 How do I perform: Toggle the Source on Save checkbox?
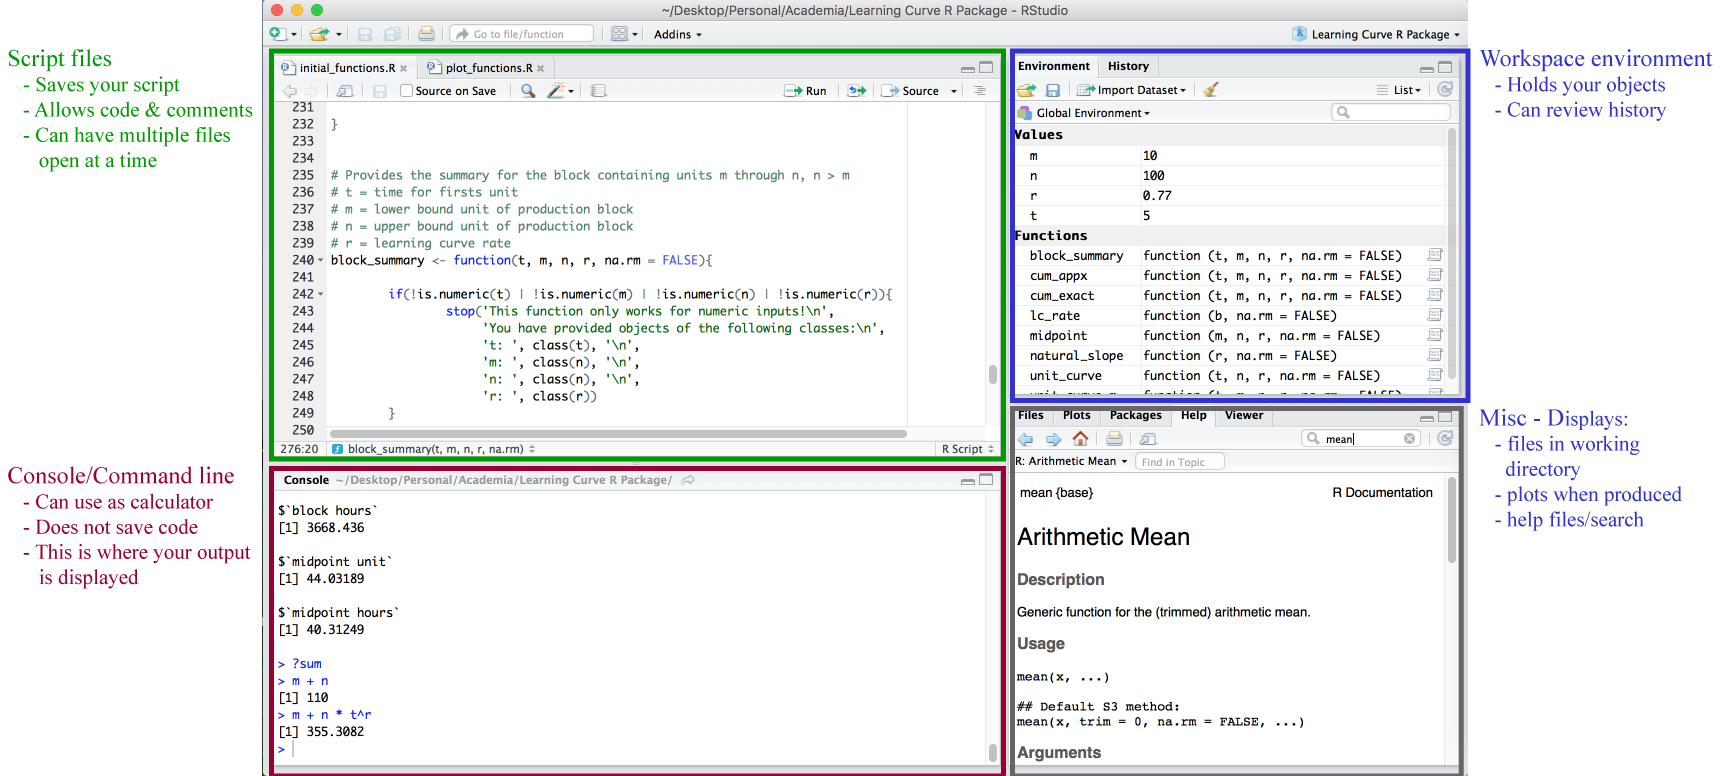pyautogui.click(x=406, y=91)
